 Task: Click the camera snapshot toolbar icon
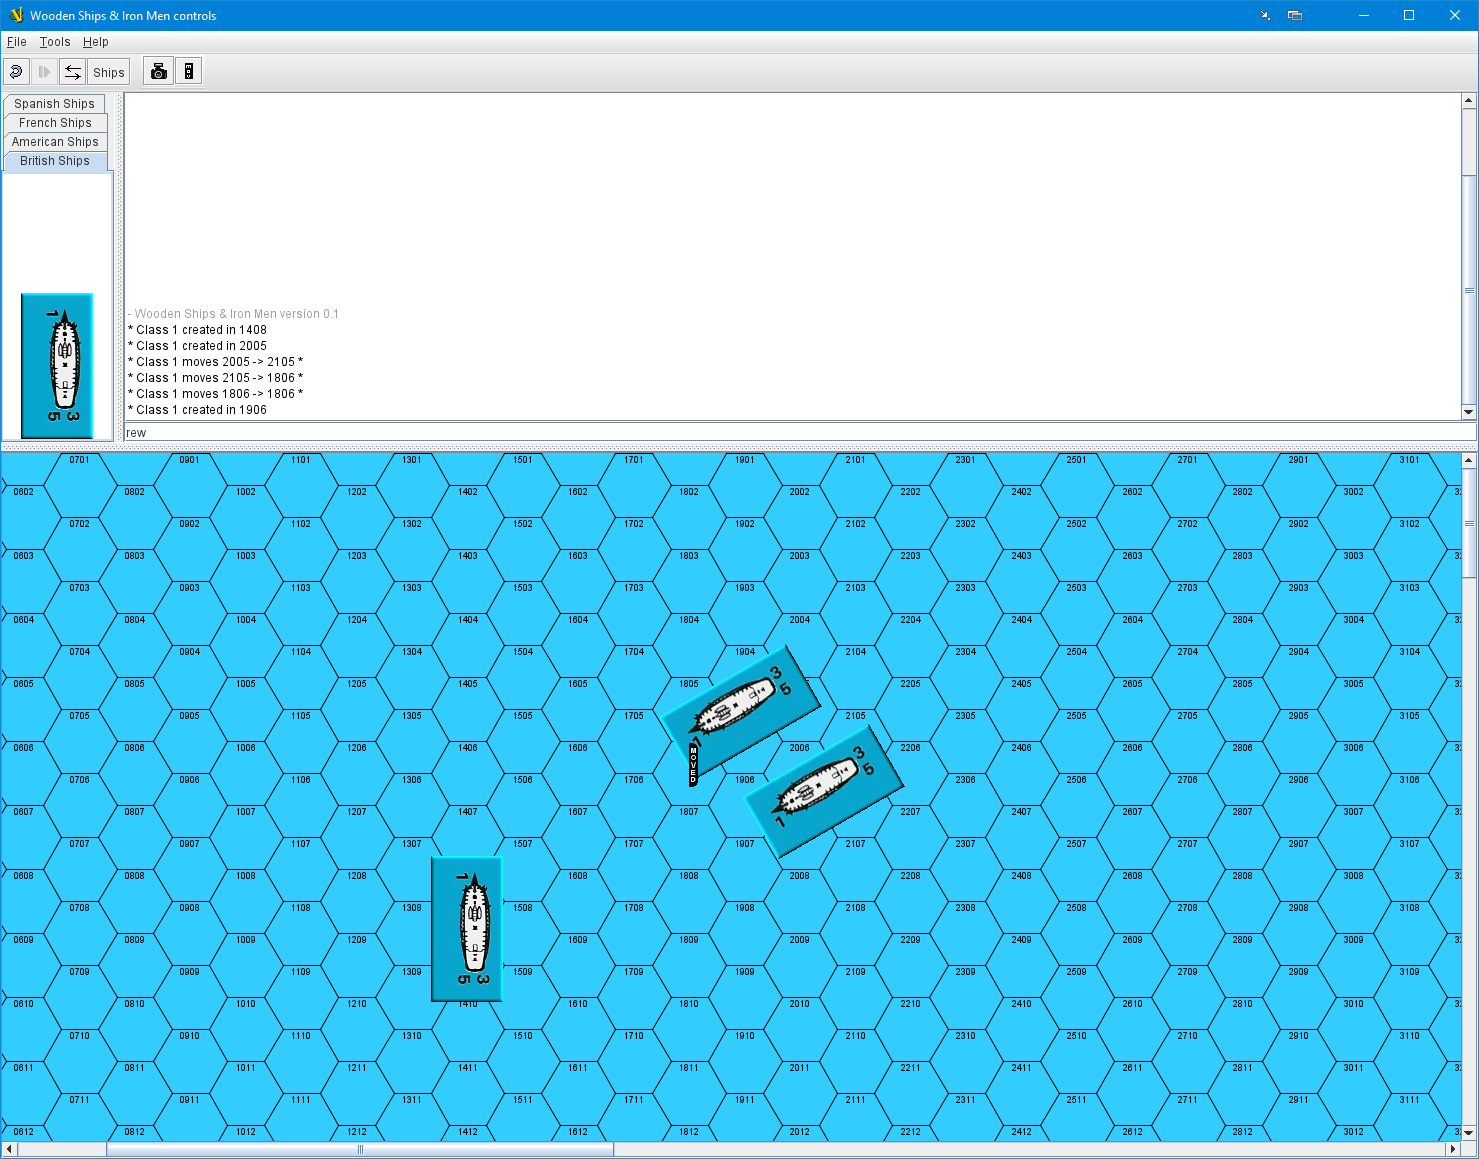click(x=159, y=72)
